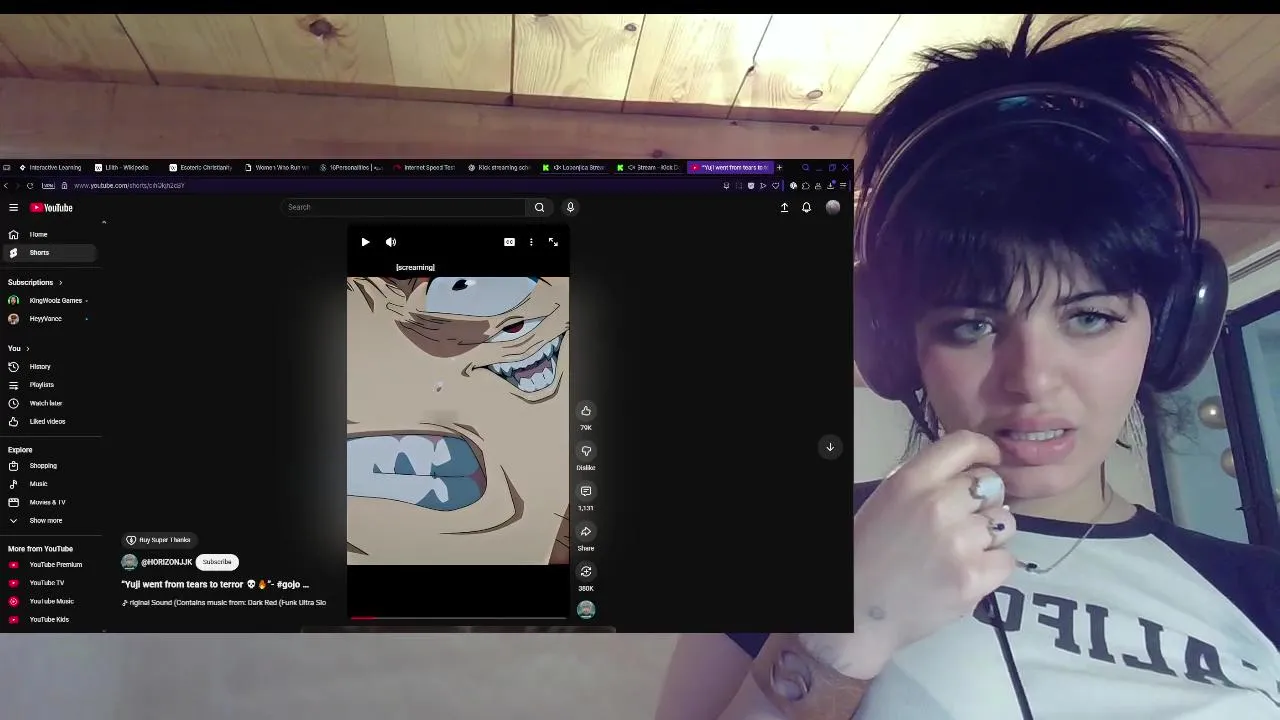
Task: Open Home in the sidebar
Action: click(x=48, y=234)
